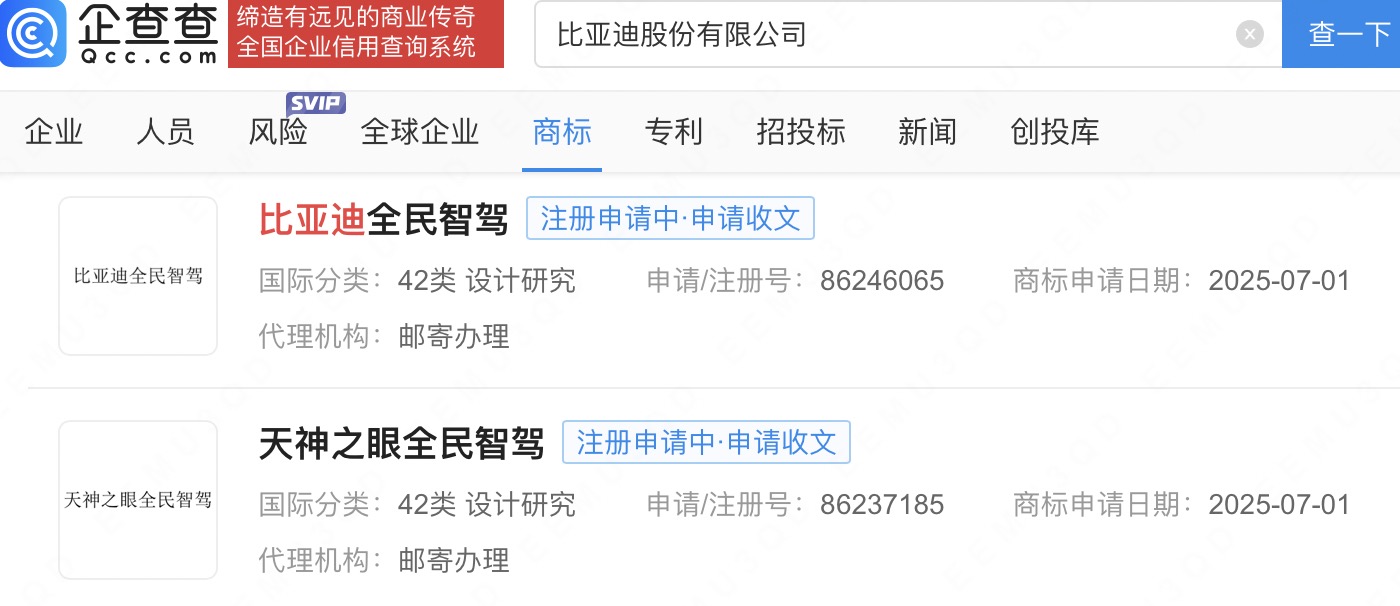Go to the 创投库 tab

(x=1055, y=132)
